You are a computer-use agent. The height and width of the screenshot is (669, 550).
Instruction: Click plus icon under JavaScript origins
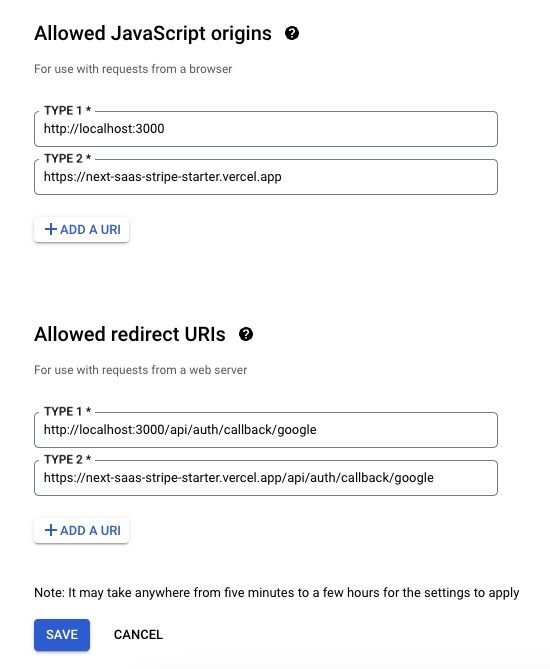click(51, 230)
